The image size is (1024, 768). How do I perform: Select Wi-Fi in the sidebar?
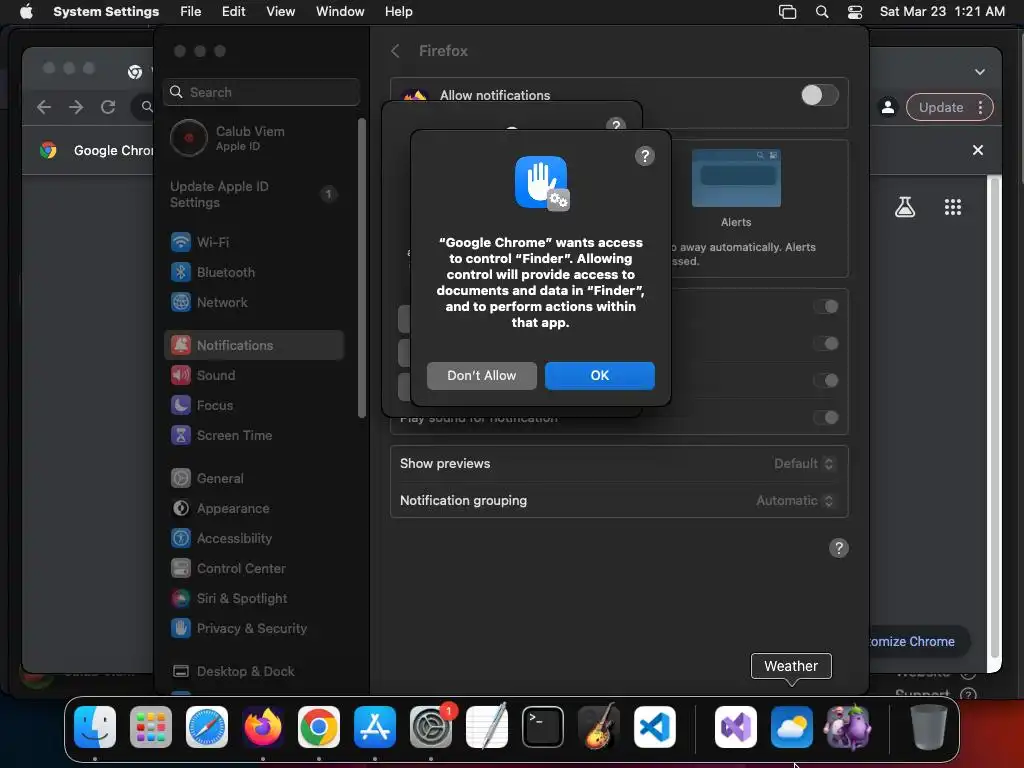(255, 242)
